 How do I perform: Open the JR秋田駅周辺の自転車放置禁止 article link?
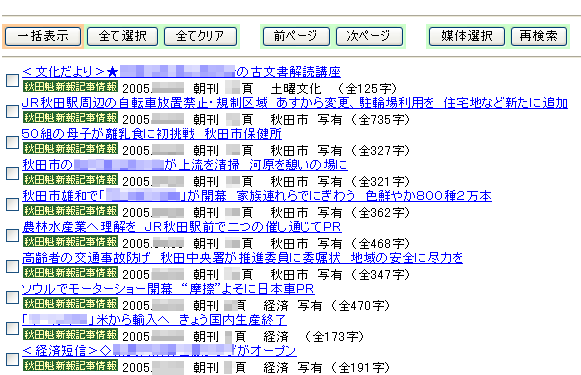(295, 103)
